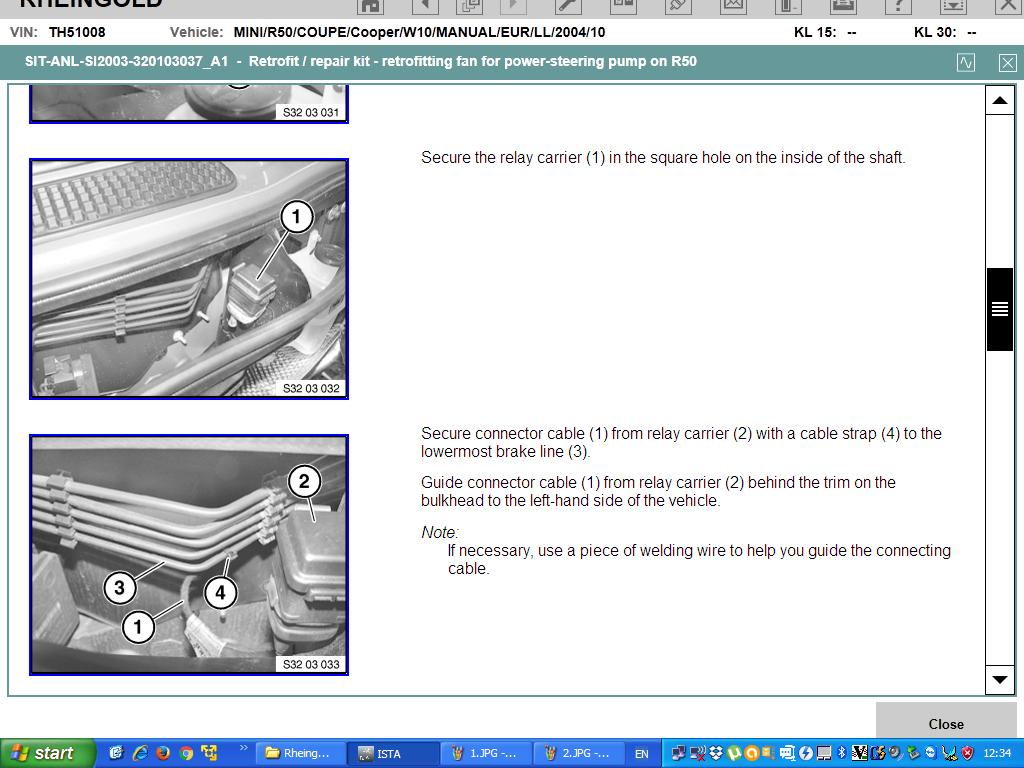Click the pen marker icon in toolbar
The image size is (1024, 768).
[678, 5]
